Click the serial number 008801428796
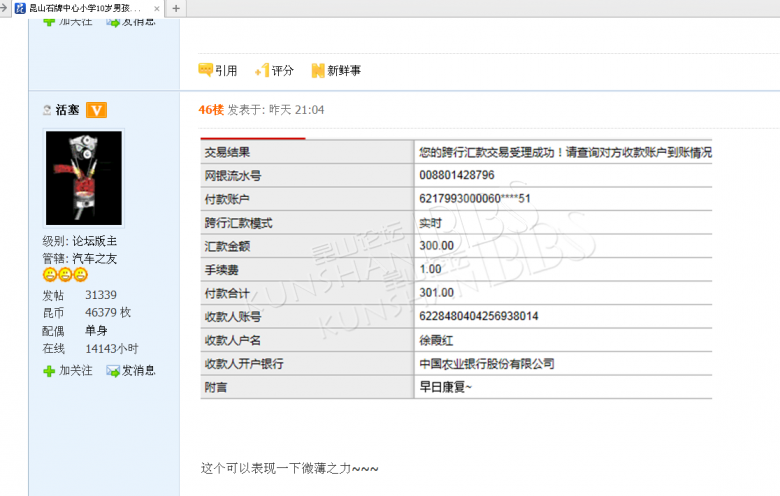The image size is (780, 496). tap(457, 175)
